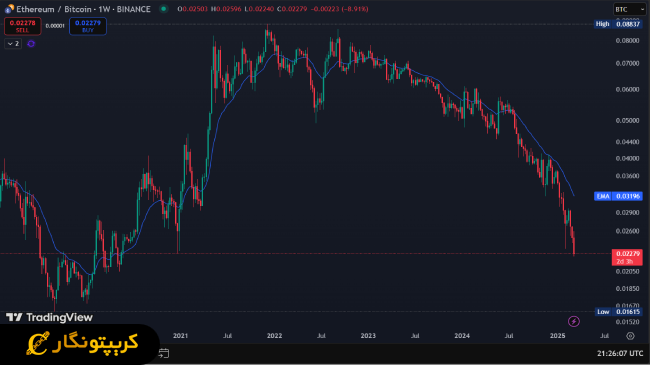Click 2022 on the time axis
This screenshot has width=650, height=365.
point(274,336)
